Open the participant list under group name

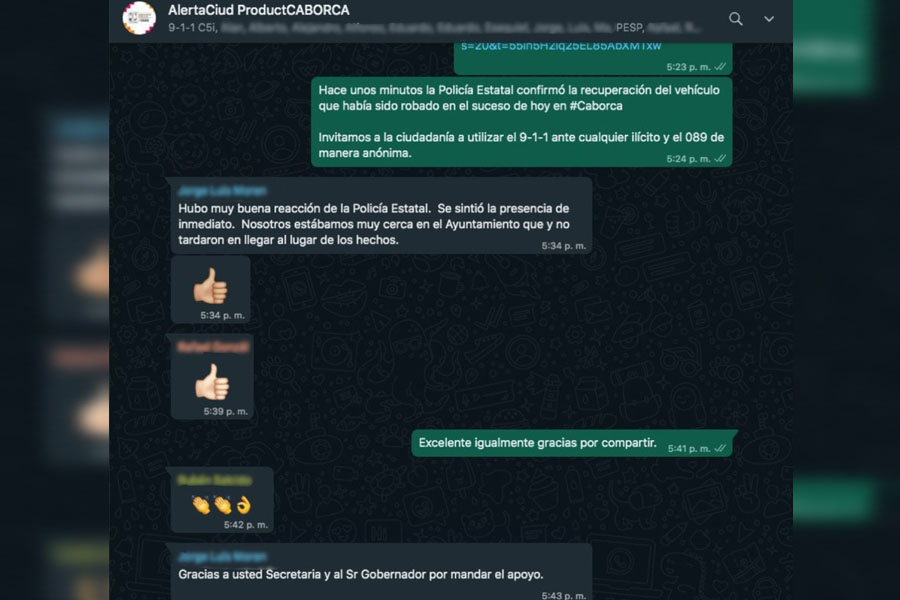[433, 28]
